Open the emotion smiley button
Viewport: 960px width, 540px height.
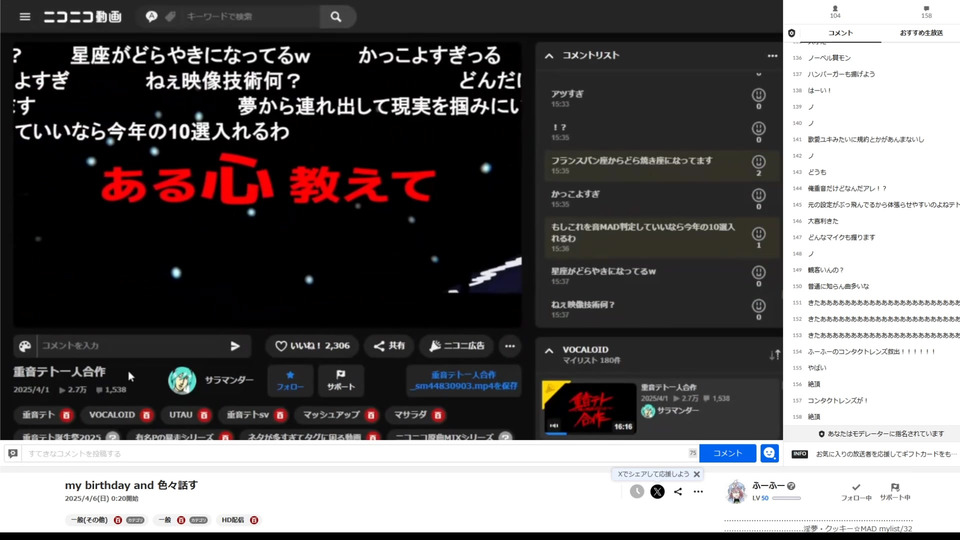769,454
